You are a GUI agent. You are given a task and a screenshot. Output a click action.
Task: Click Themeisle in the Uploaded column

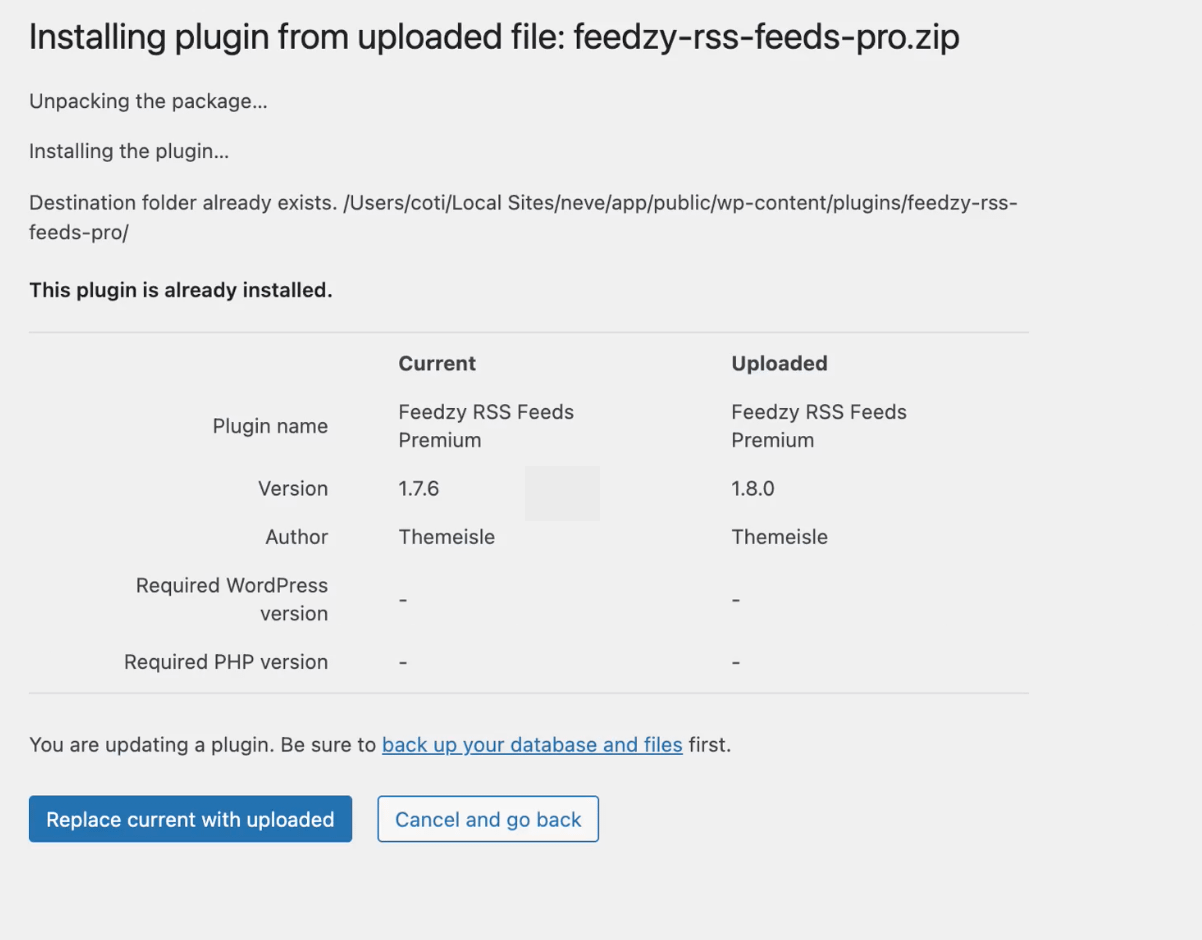(779, 537)
